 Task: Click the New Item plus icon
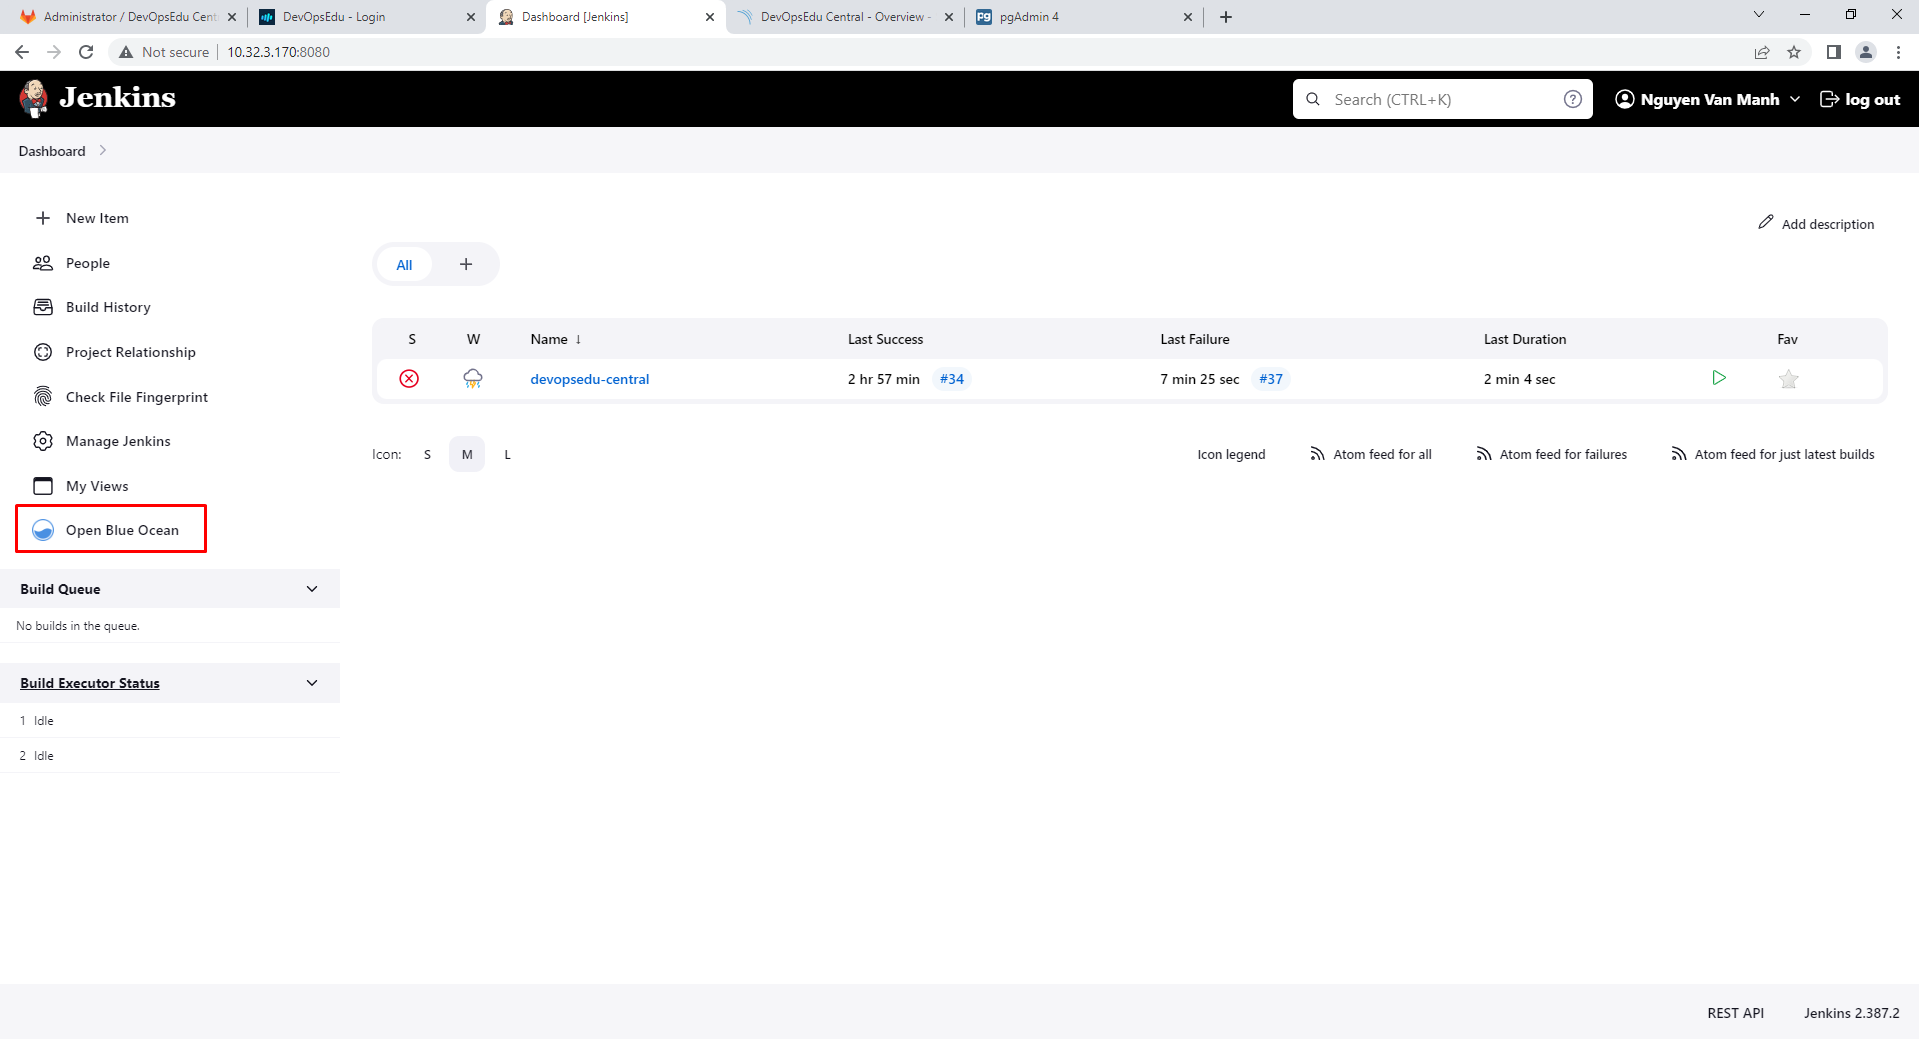tap(43, 218)
